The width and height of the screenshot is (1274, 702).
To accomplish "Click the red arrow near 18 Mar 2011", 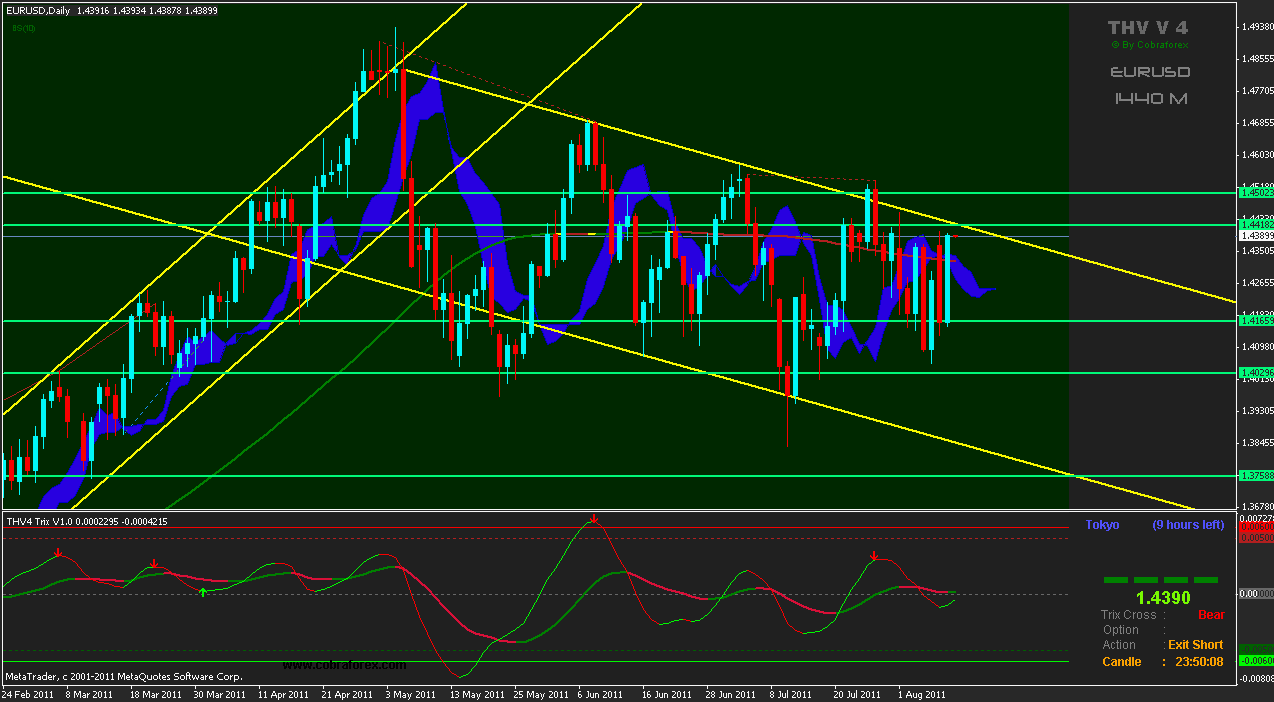I will [x=154, y=565].
